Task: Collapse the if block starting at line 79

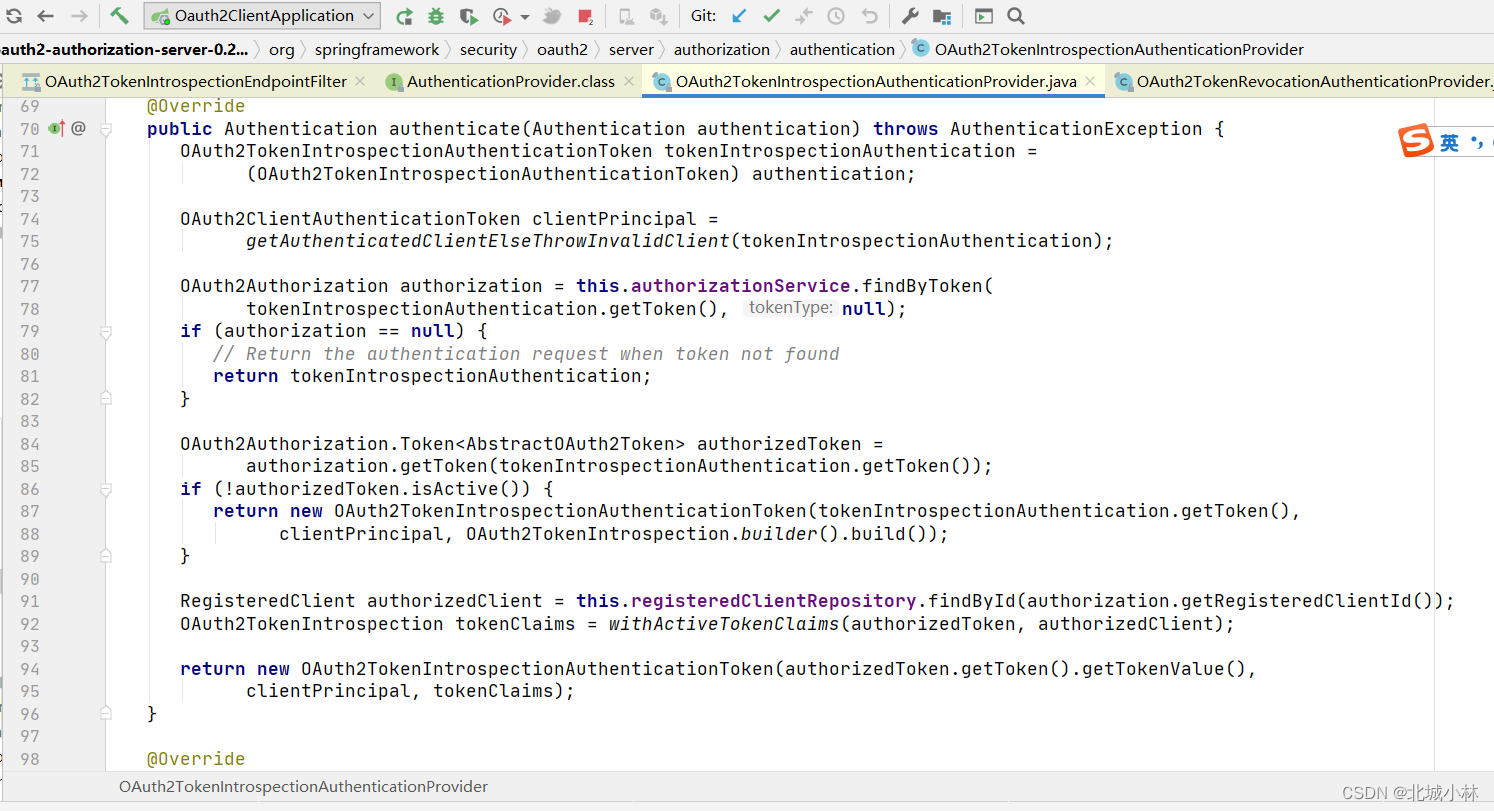Action: 106,331
